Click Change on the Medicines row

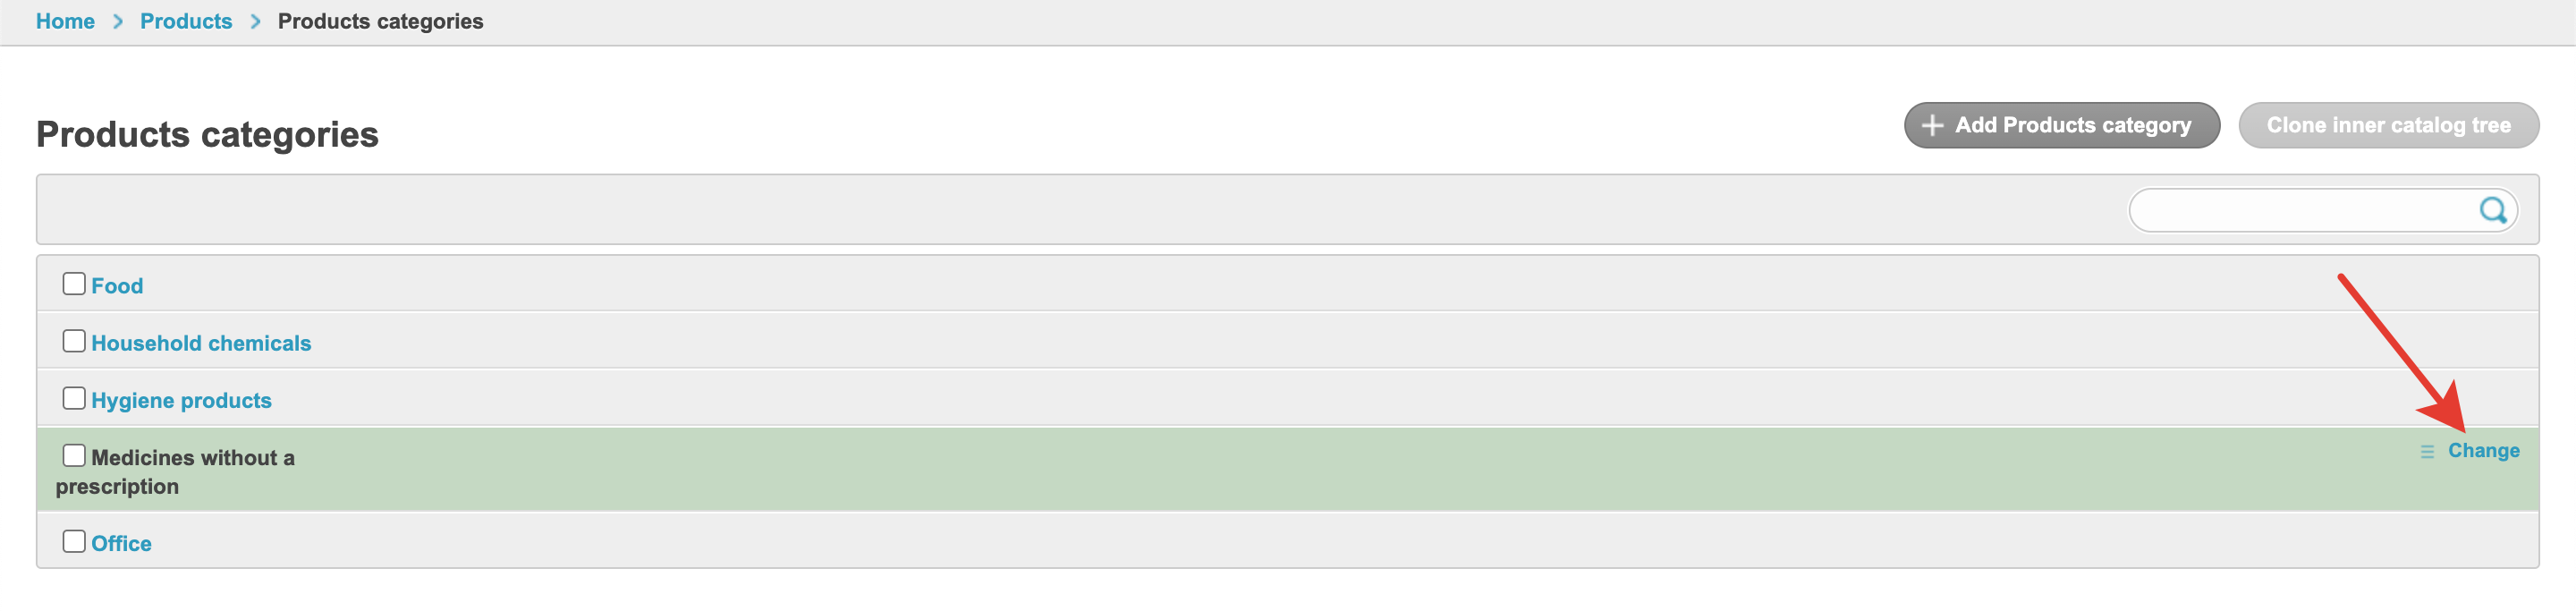click(2483, 451)
